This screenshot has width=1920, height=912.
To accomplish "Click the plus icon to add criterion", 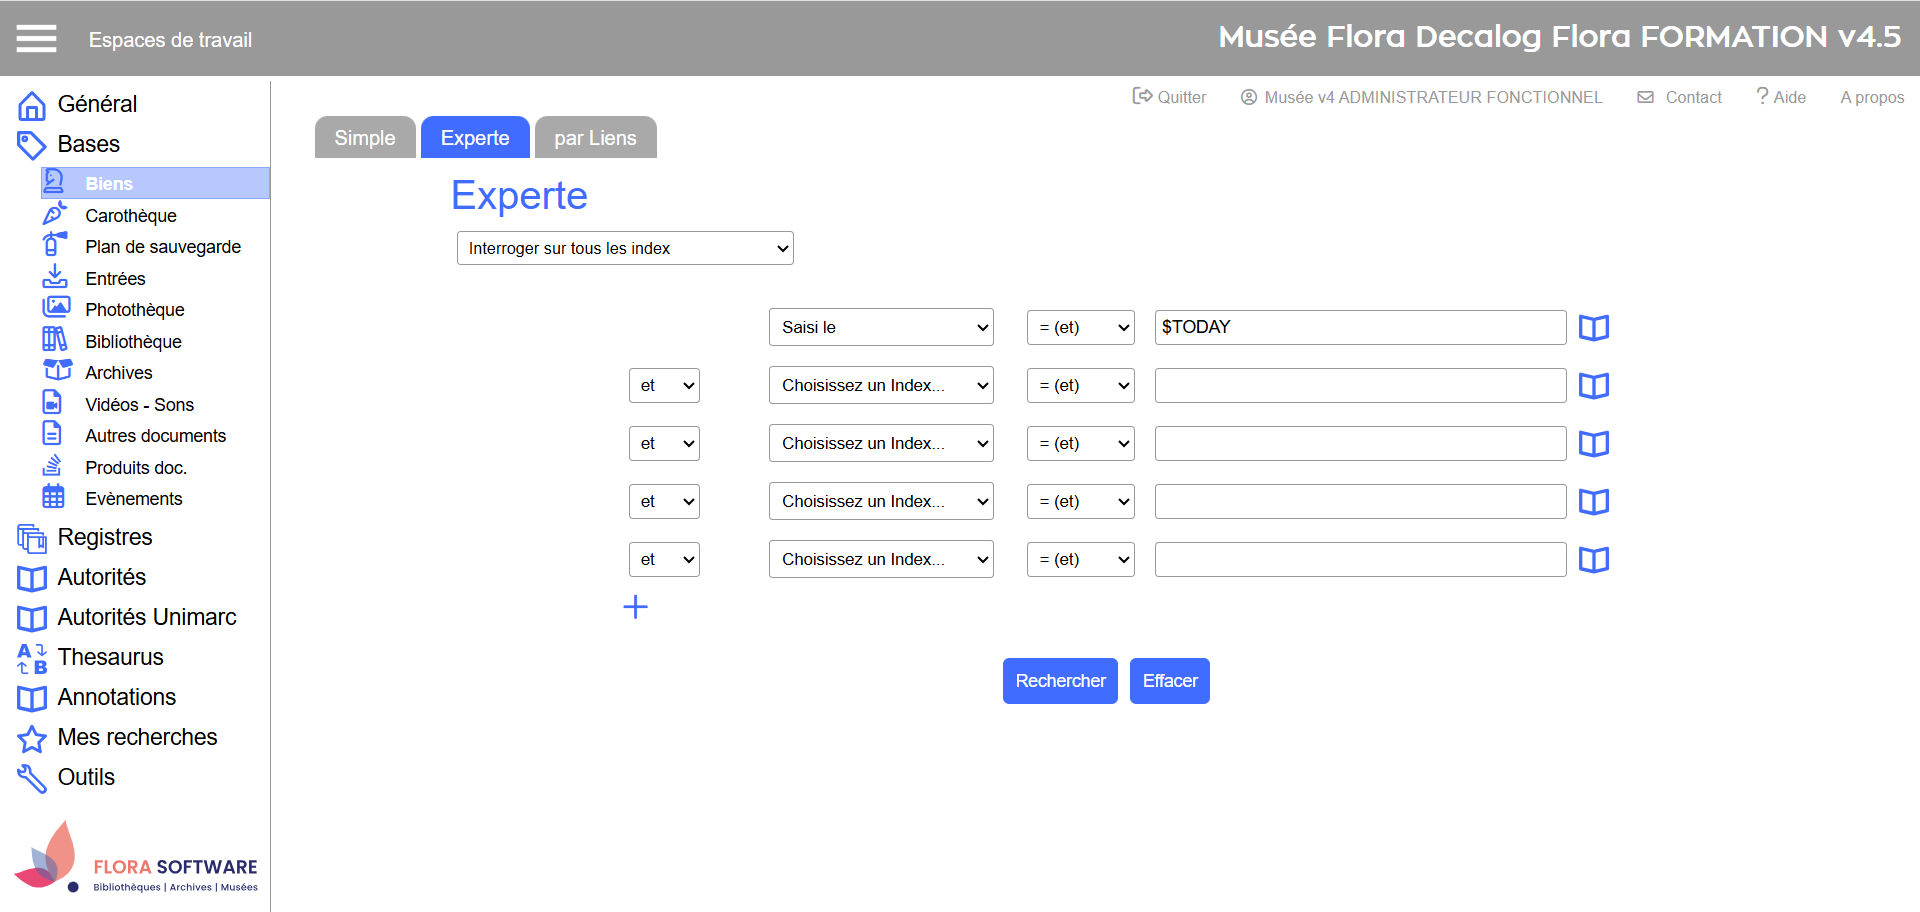I will (x=635, y=607).
